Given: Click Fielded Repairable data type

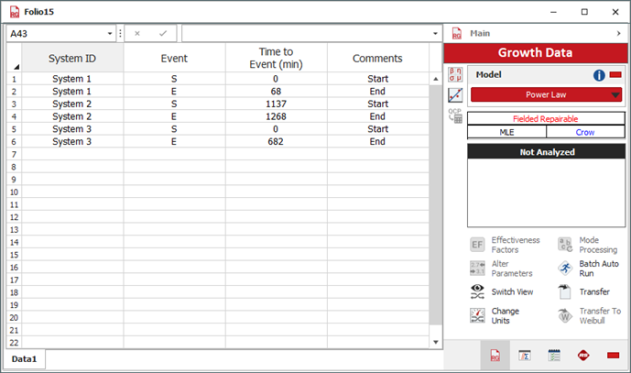Looking at the screenshot, I should point(546,119).
